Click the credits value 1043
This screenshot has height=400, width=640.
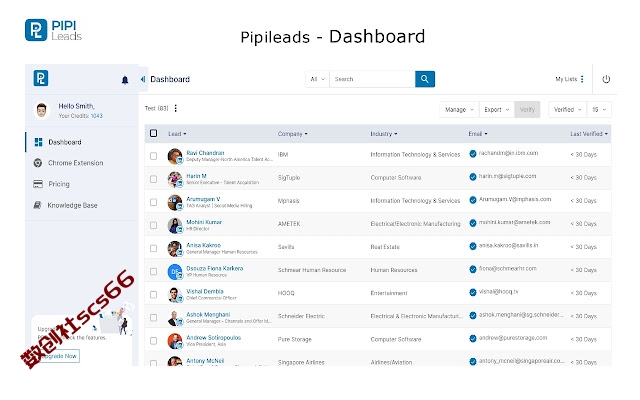[97, 116]
